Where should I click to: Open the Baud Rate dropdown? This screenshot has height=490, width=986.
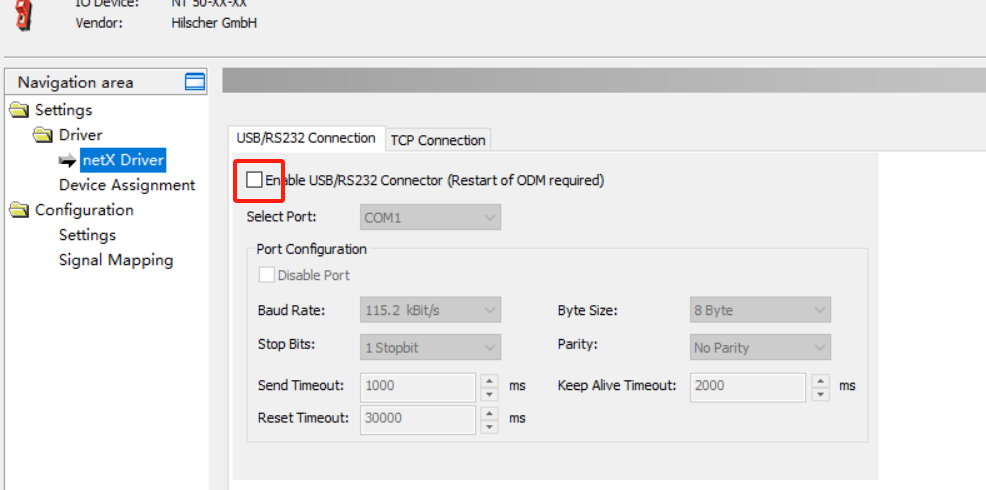430,310
